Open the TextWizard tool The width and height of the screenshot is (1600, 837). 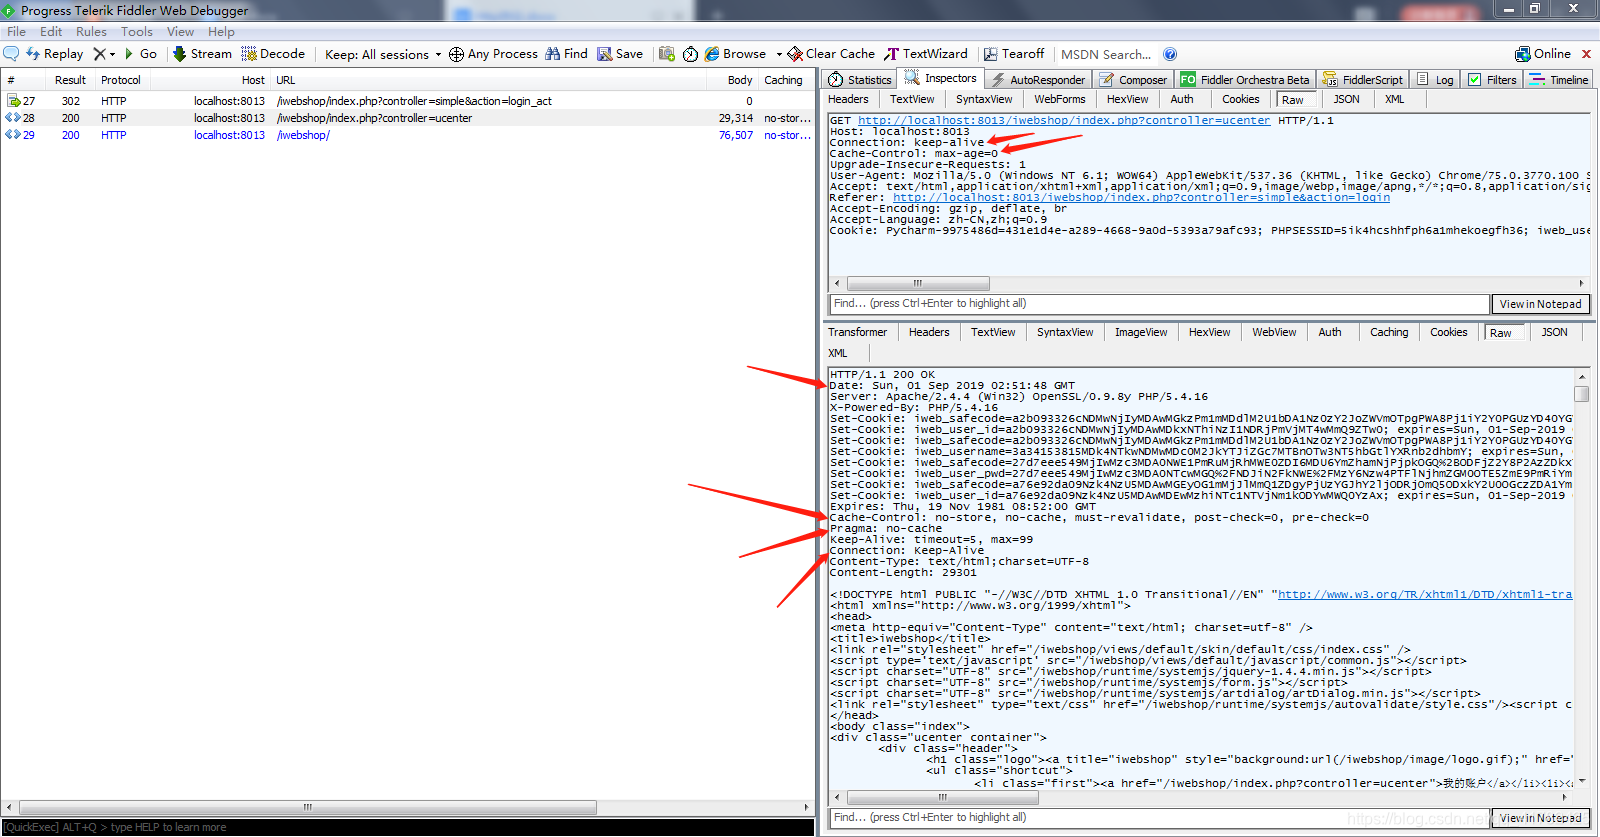(926, 54)
